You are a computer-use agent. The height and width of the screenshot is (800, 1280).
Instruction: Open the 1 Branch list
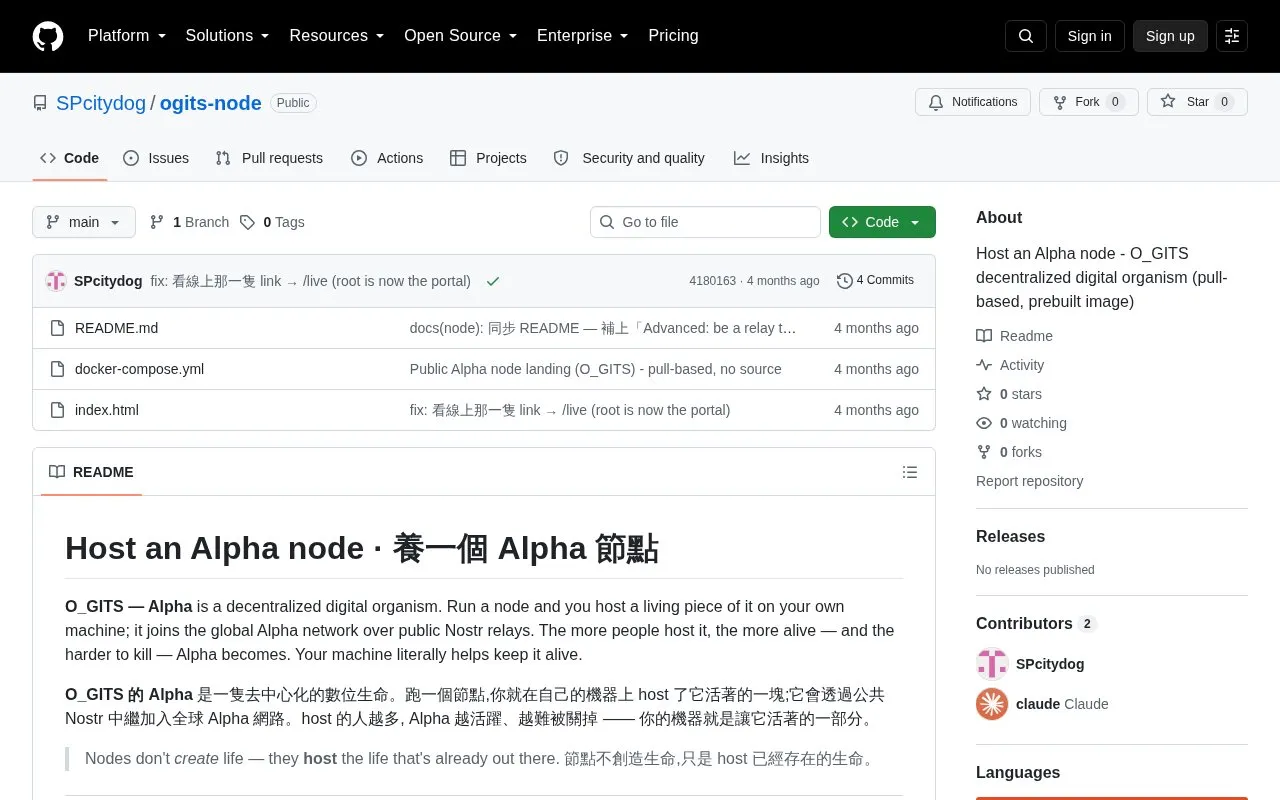pos(189,222)
